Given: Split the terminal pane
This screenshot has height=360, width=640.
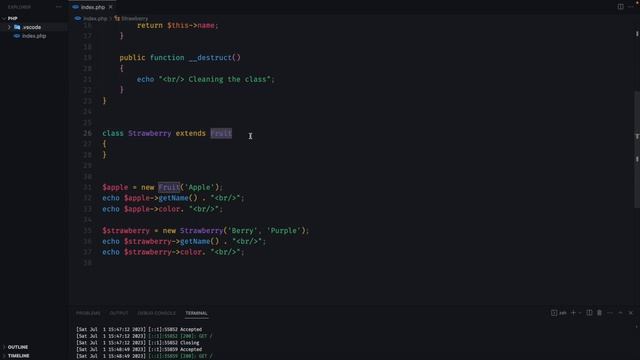Looking at the screenshot, I should [589, 313].
